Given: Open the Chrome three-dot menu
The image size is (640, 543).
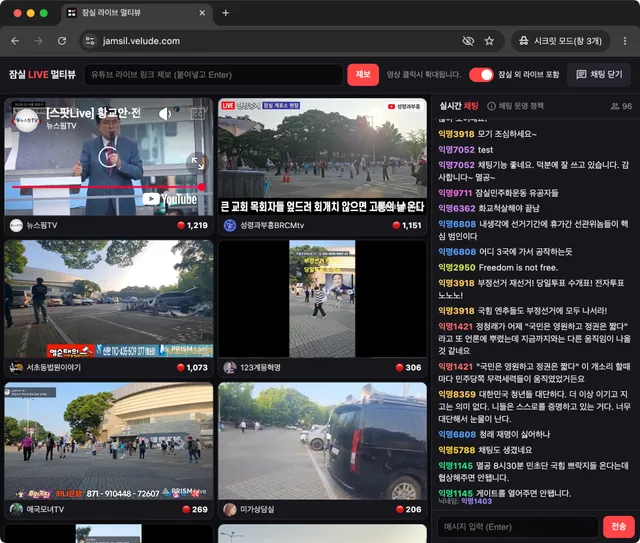Looking at the screenshot, I should pyautogui.click(x=625, y=41).
